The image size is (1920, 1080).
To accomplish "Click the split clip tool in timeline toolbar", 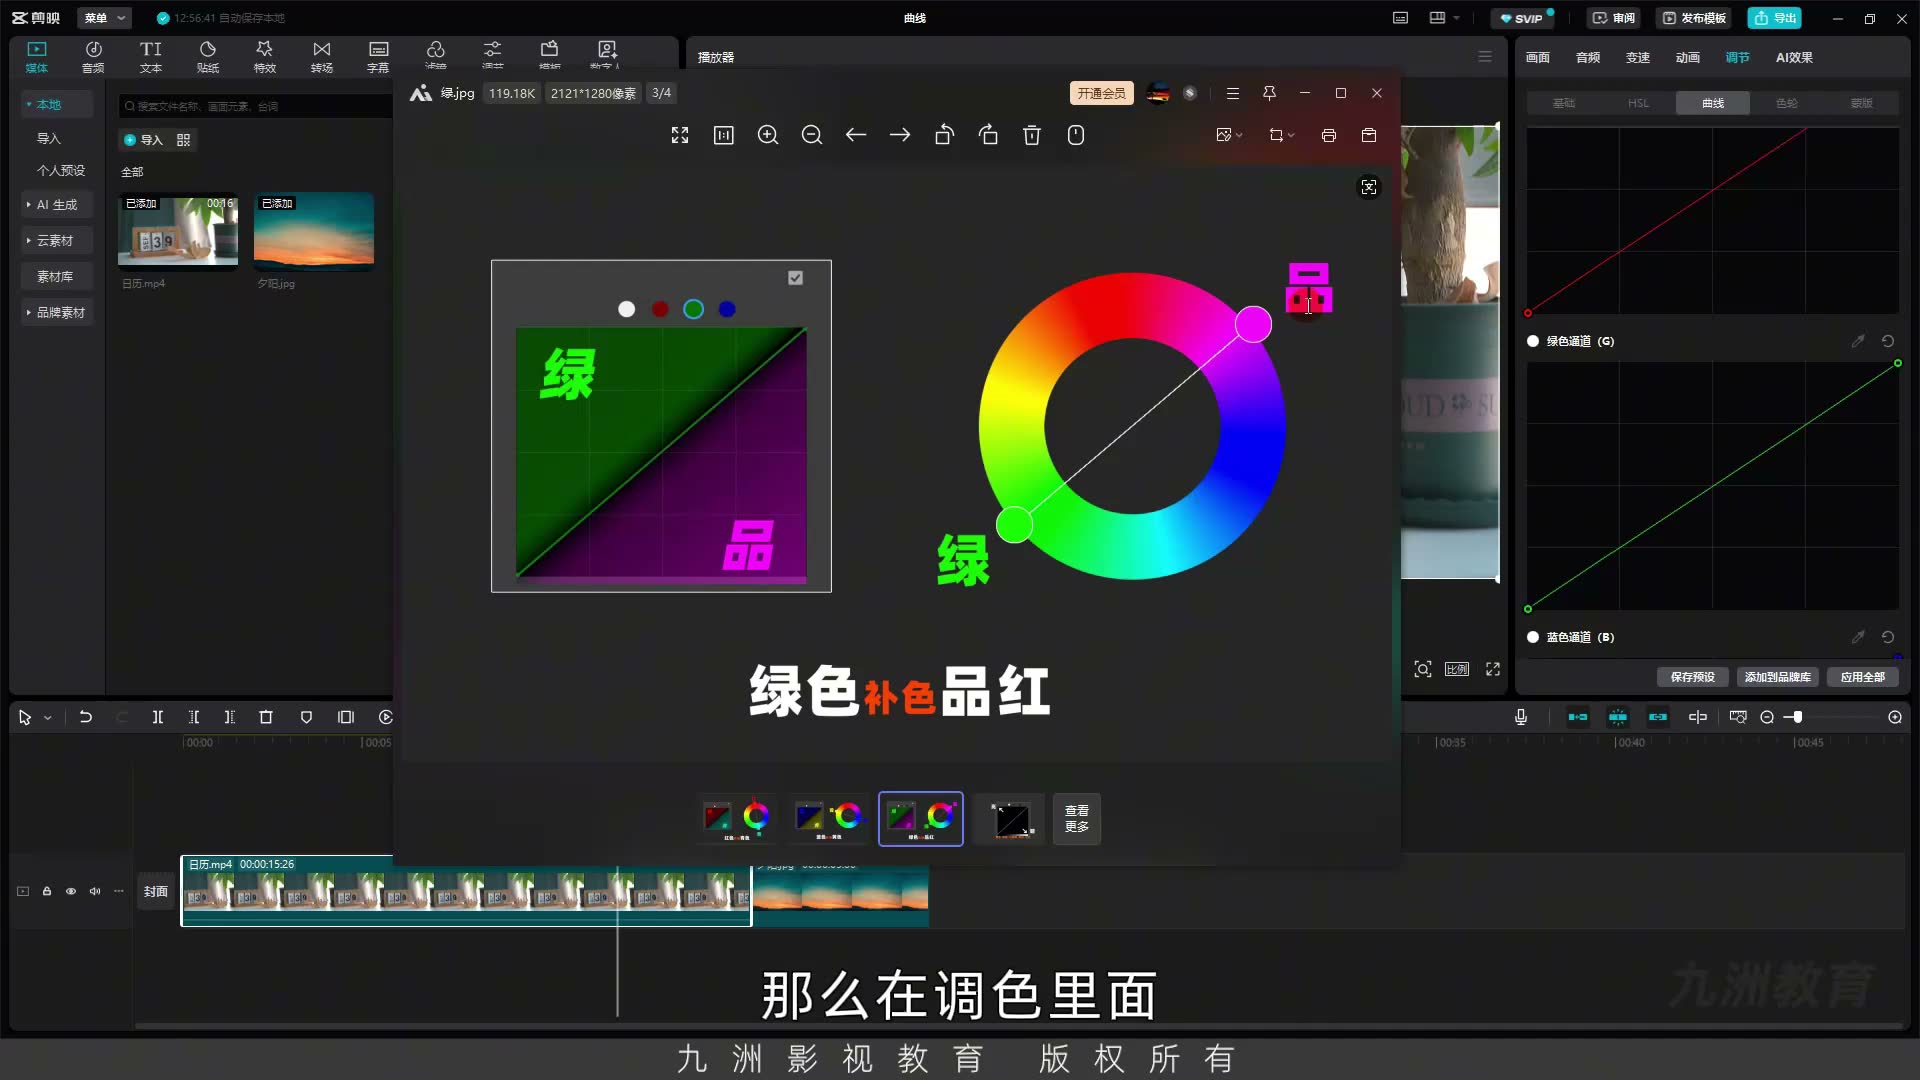I will (x=158, y=717).
